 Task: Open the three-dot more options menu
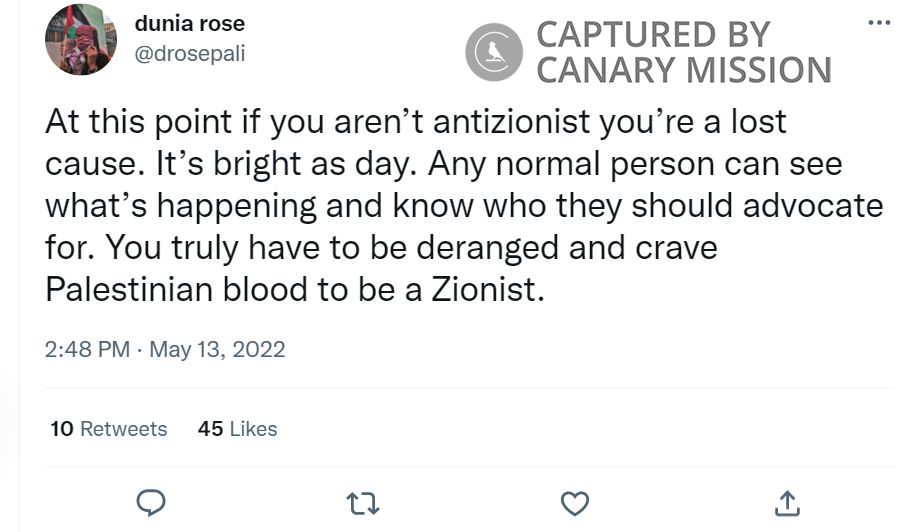coord(879,23)
